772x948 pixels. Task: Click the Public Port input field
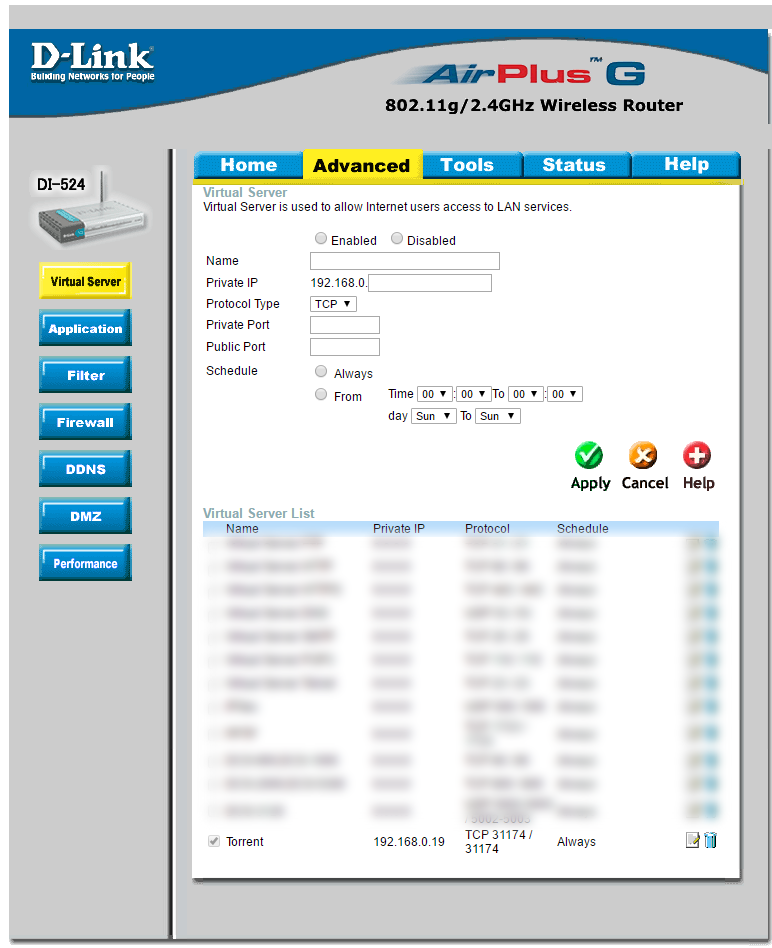pyautogui.click(x=345, y=347)
